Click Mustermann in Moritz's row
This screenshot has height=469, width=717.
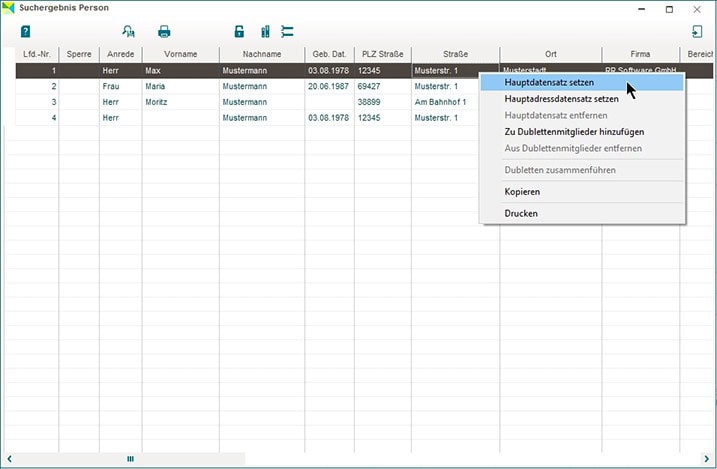click(x=262, y=102)
